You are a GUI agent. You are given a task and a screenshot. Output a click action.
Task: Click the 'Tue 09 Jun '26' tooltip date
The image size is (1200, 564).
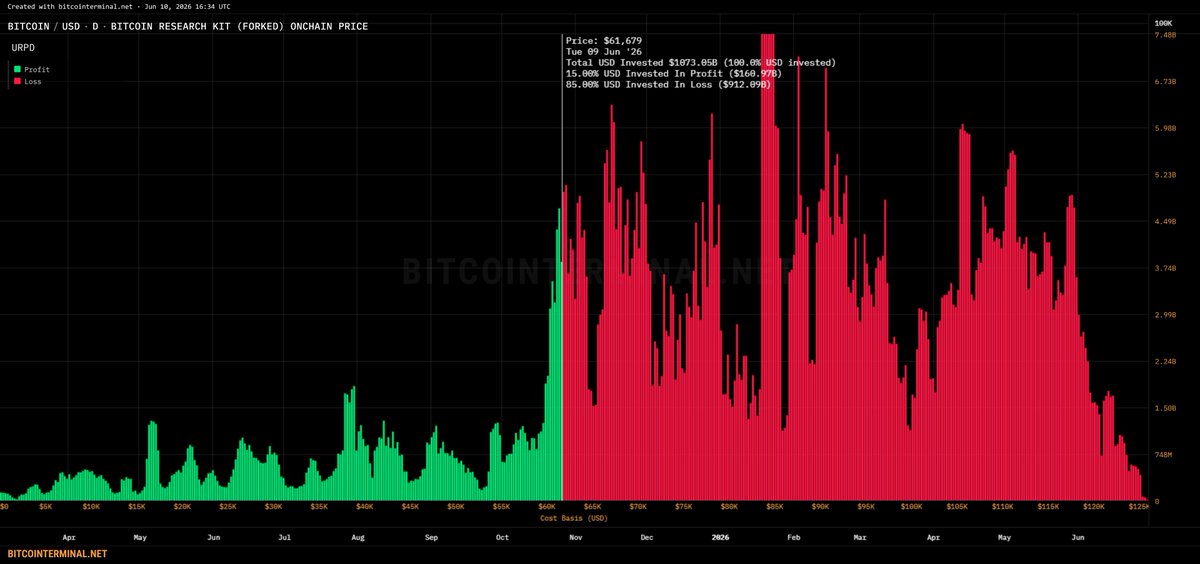(x=603, y=51)
